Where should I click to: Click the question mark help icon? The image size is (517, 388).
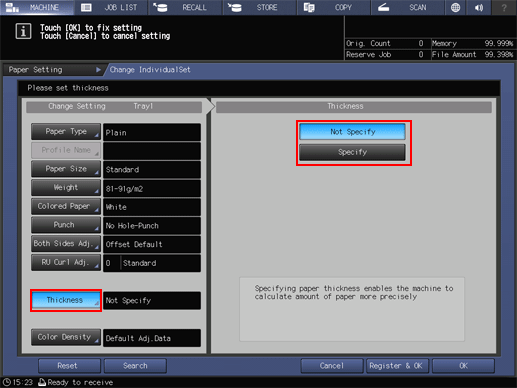click(x=504, y=7)
